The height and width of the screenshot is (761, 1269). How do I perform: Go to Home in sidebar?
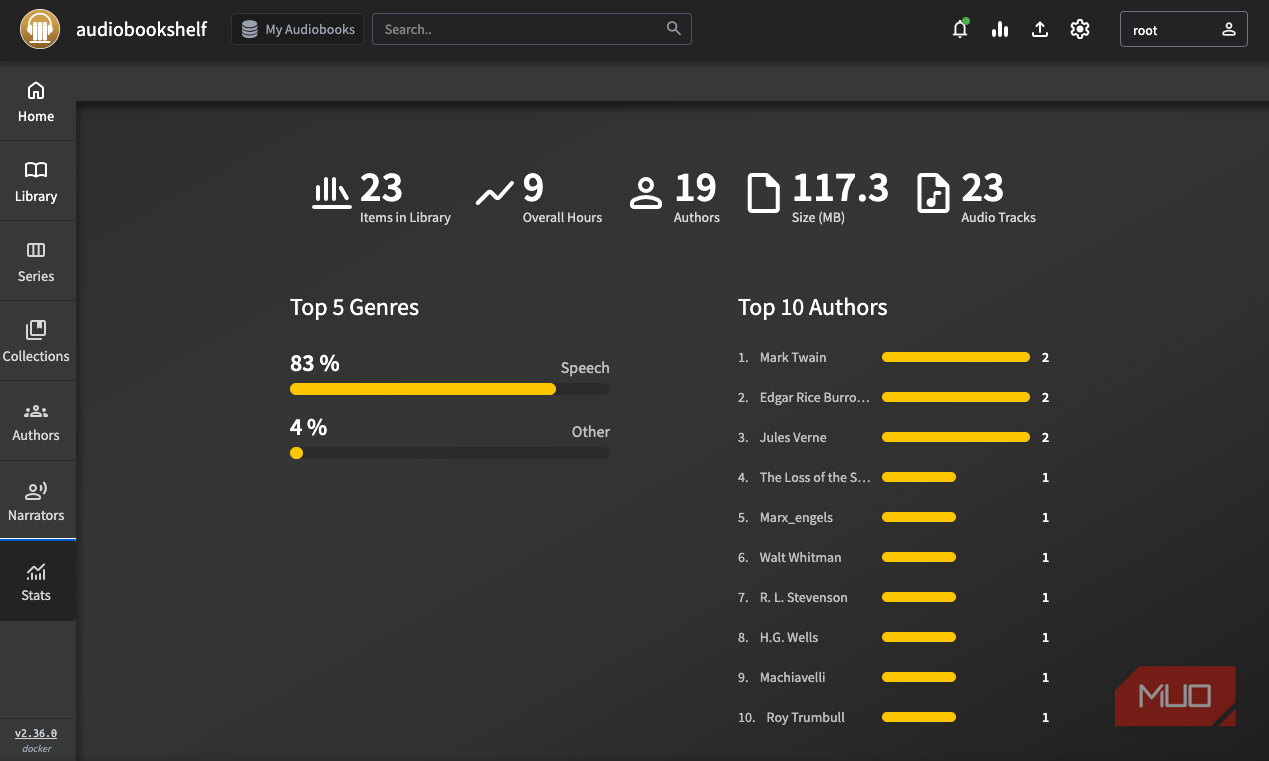[x=37, y=101]
